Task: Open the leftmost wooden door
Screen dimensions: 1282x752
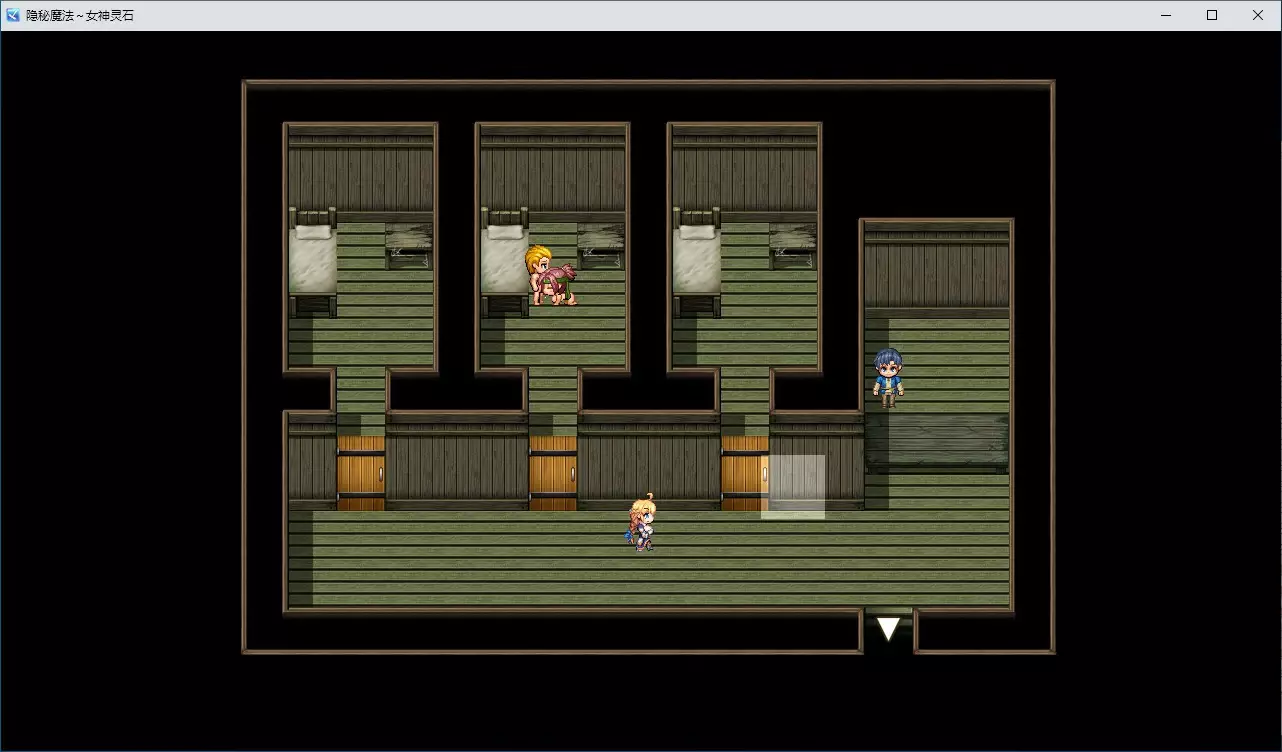Action: point(361,473)
